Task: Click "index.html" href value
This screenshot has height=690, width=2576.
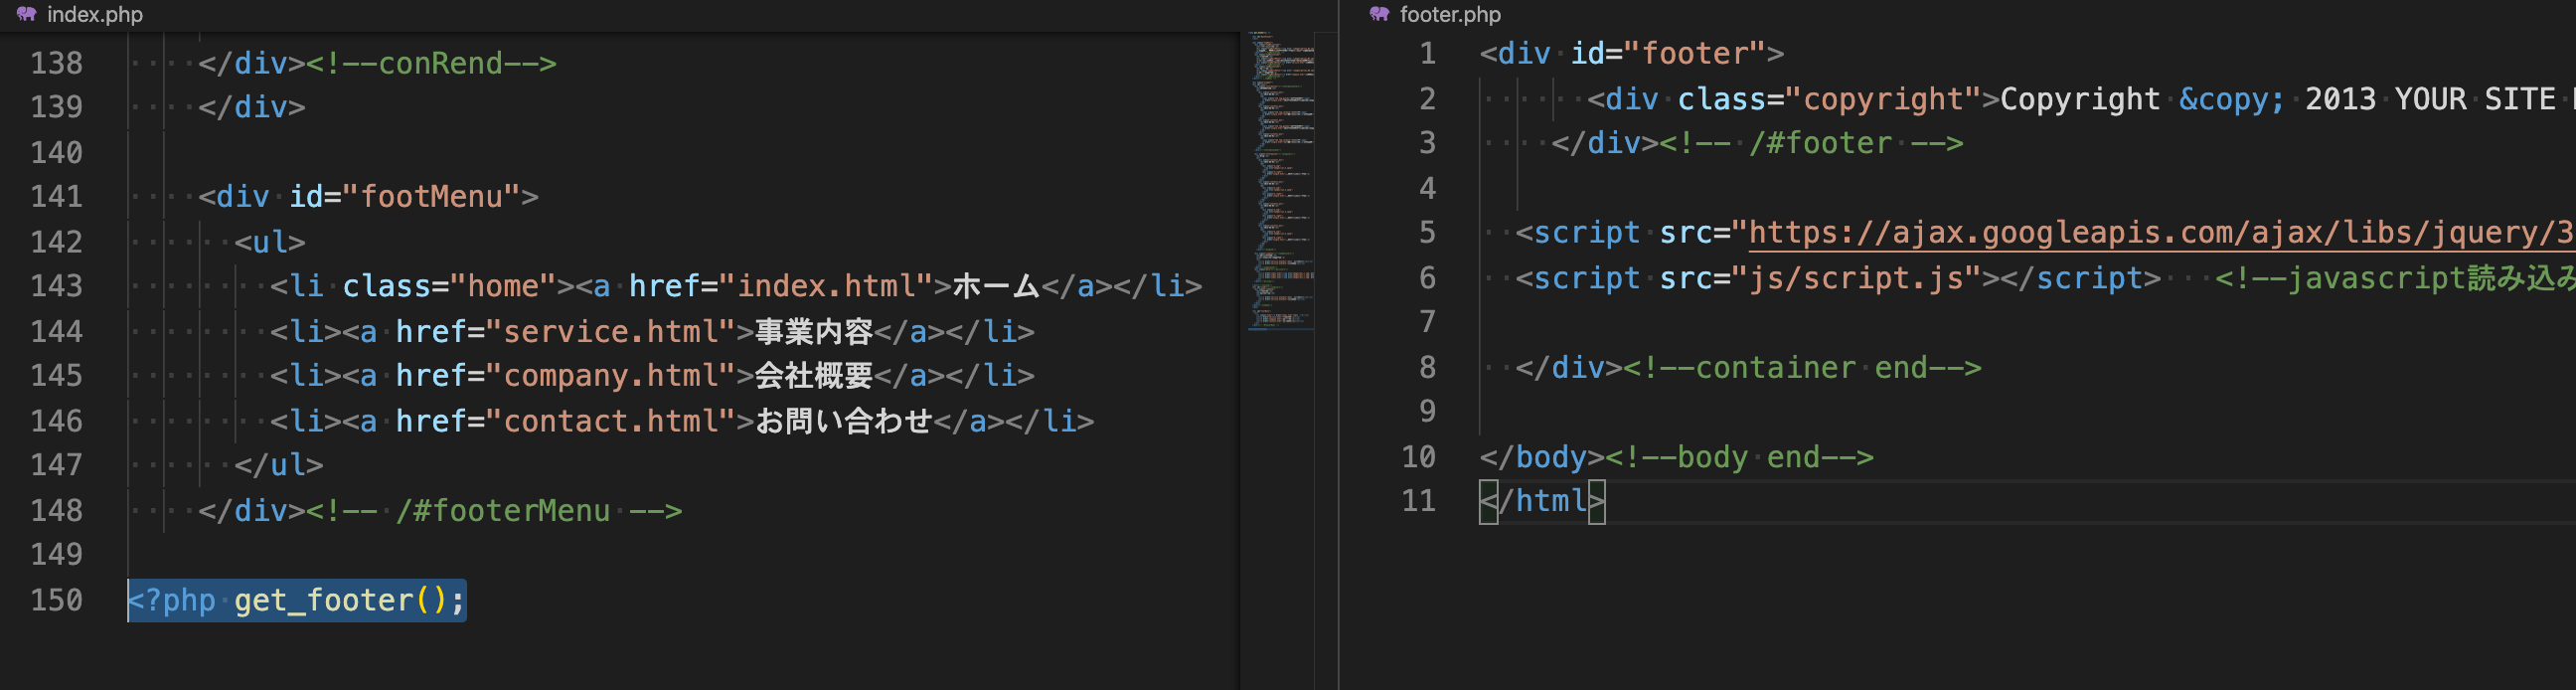Action: click(x=826, y=286)
